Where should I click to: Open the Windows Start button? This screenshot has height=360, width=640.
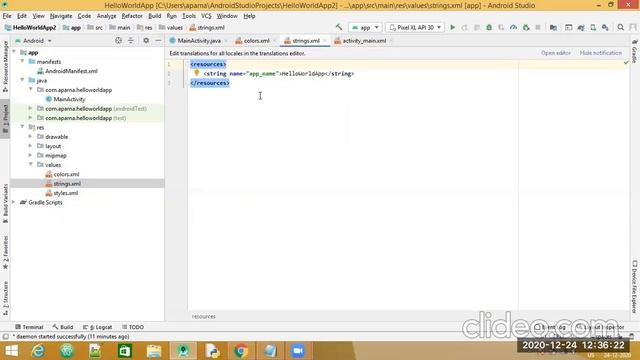tap(11, 351)
